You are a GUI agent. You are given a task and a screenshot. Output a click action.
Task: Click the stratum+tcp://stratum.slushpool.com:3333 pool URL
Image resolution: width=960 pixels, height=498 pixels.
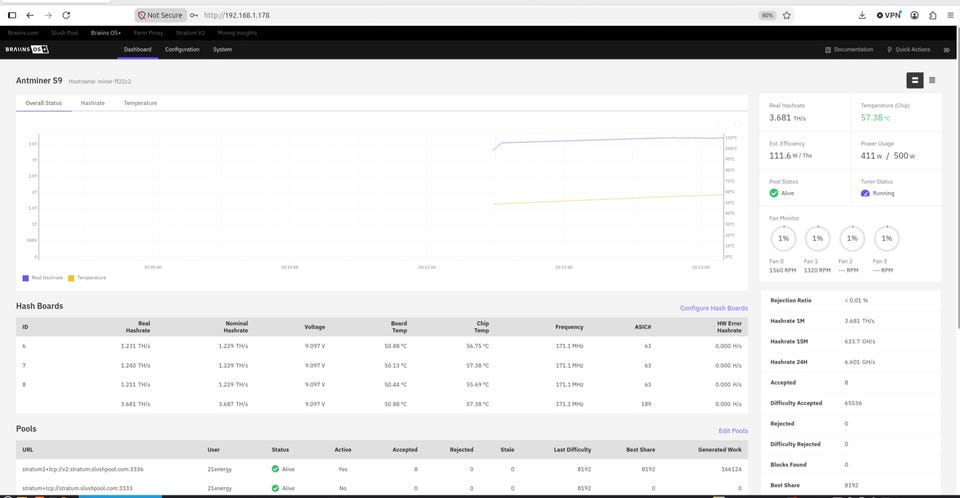(x=77, y=488)
